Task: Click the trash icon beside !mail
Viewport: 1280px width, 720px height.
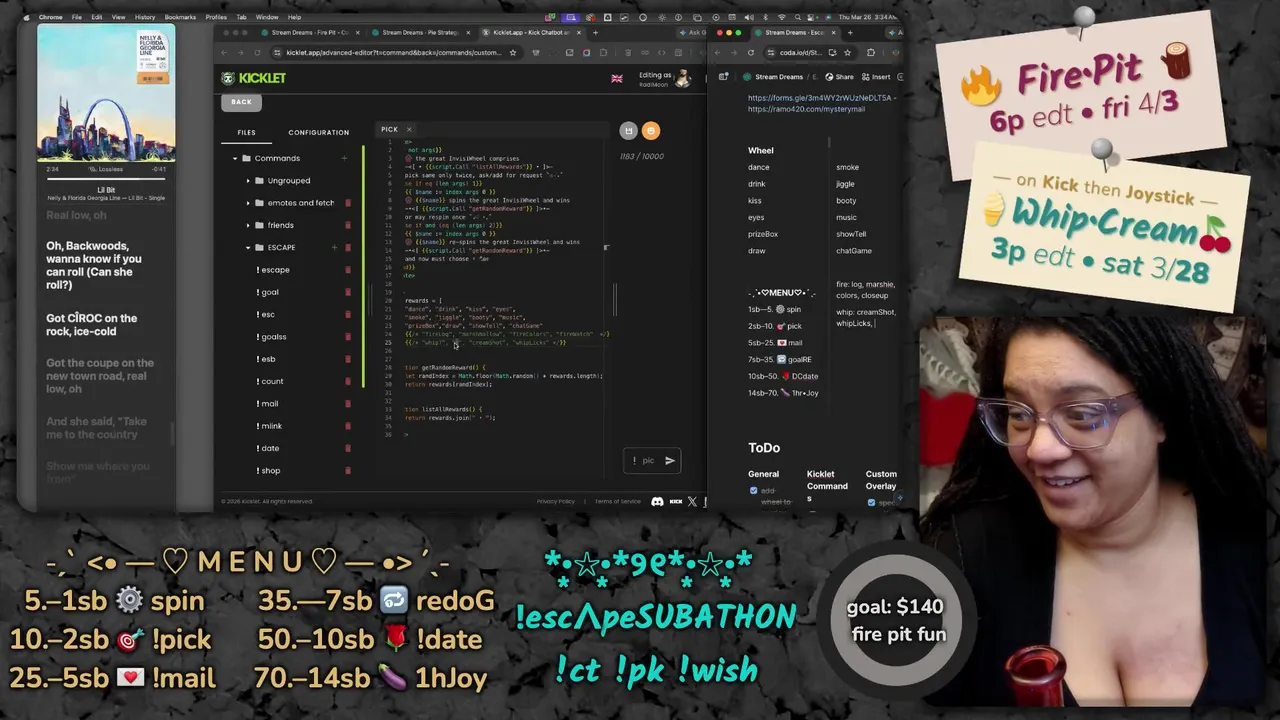Action: click(x=348, y=404)
